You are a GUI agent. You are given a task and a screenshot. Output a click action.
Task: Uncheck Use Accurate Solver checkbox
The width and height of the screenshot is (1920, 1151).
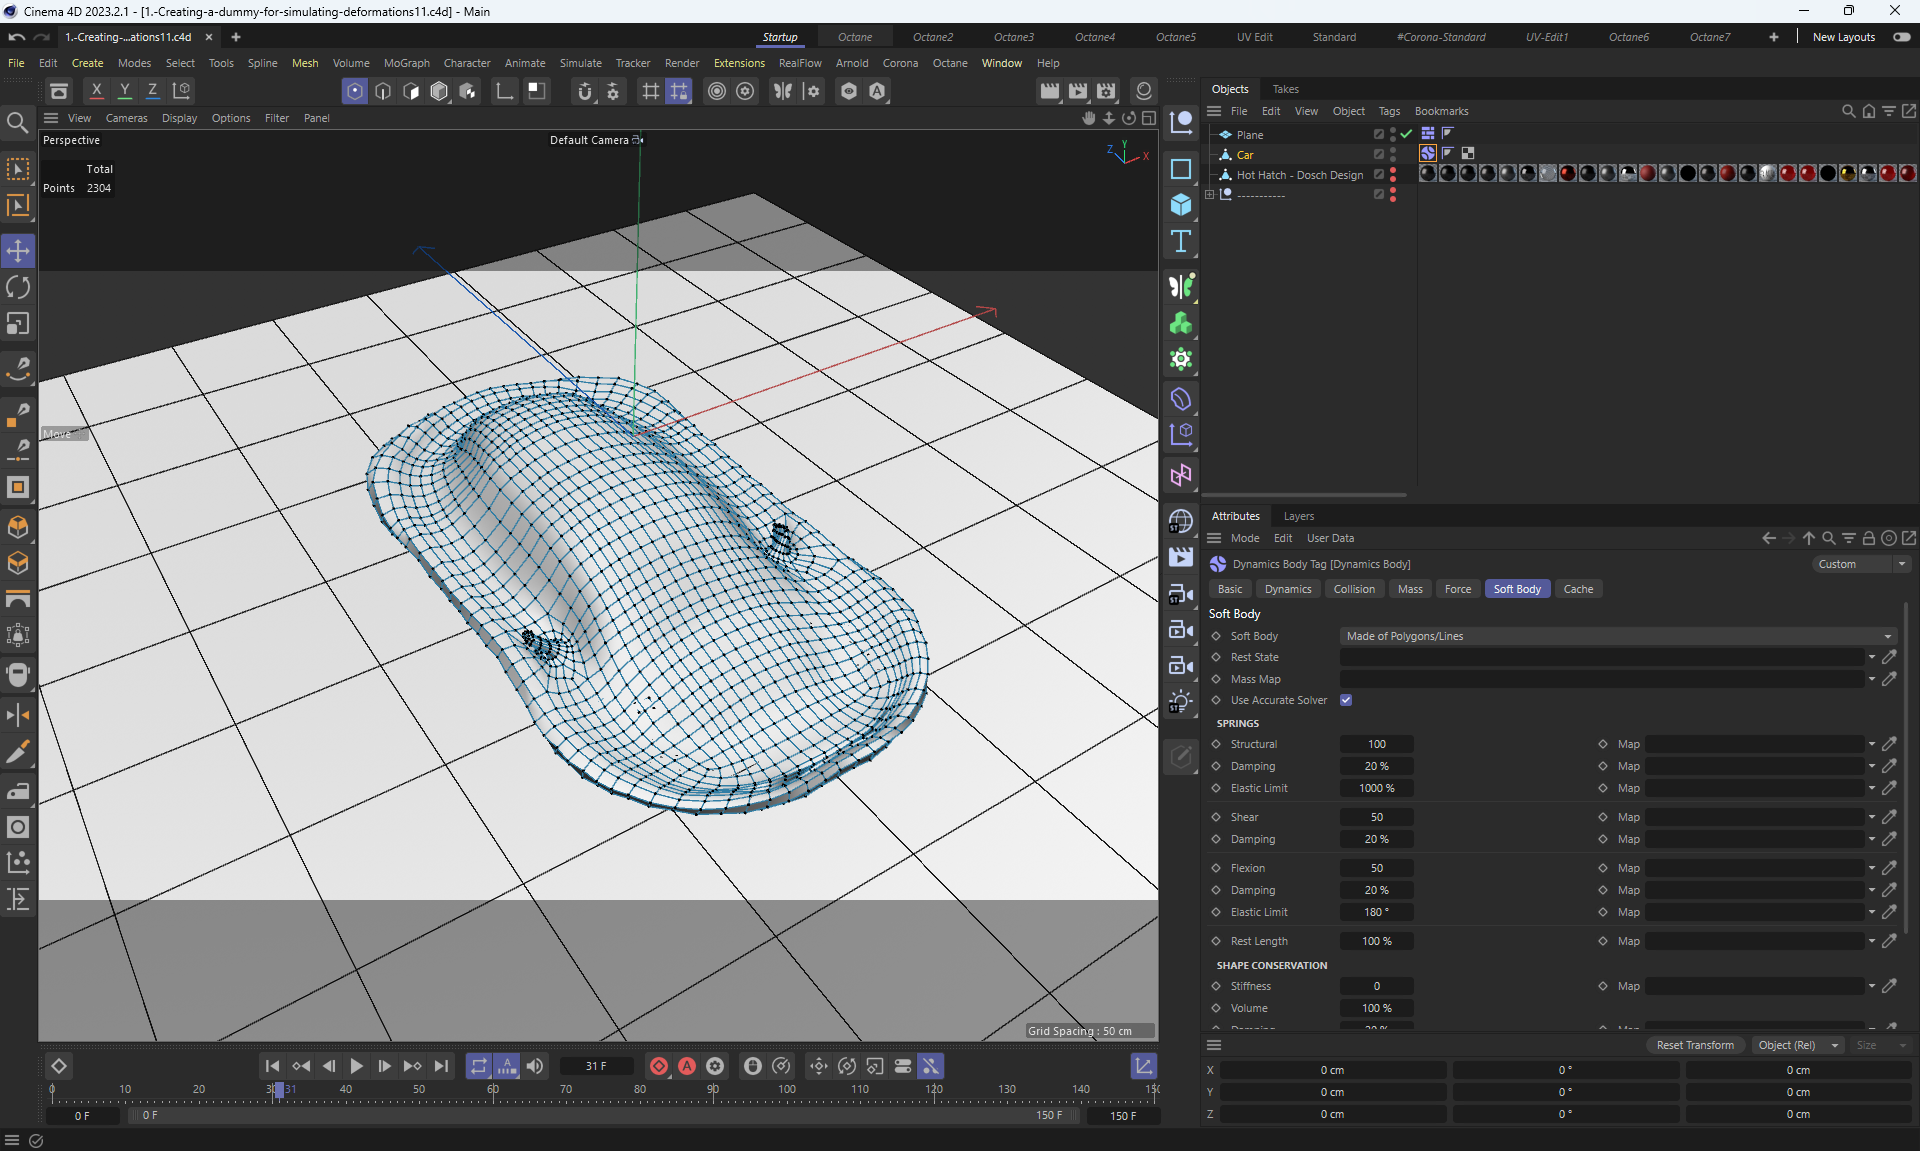[1346, 700]
